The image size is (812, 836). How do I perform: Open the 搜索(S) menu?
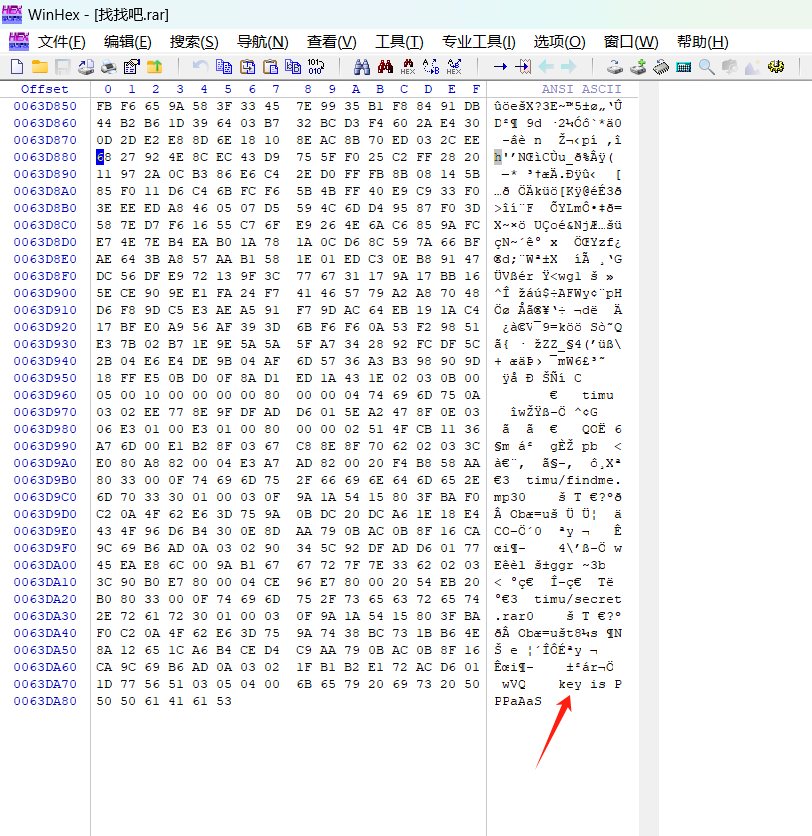(x=194, y=42)
